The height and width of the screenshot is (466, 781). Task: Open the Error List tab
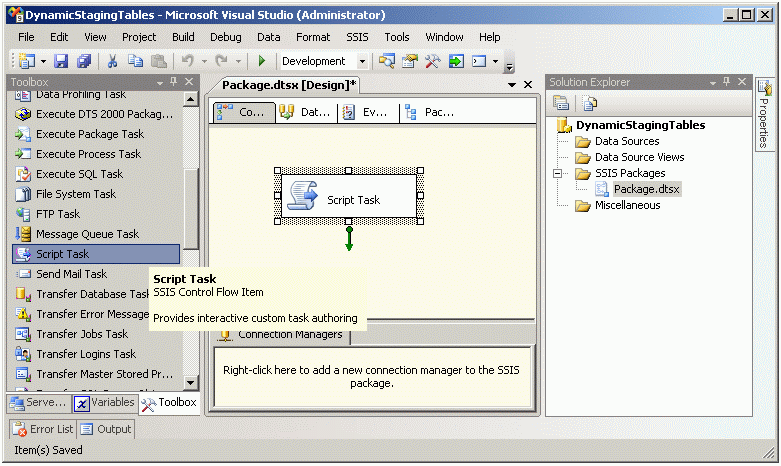pos(43,429)
